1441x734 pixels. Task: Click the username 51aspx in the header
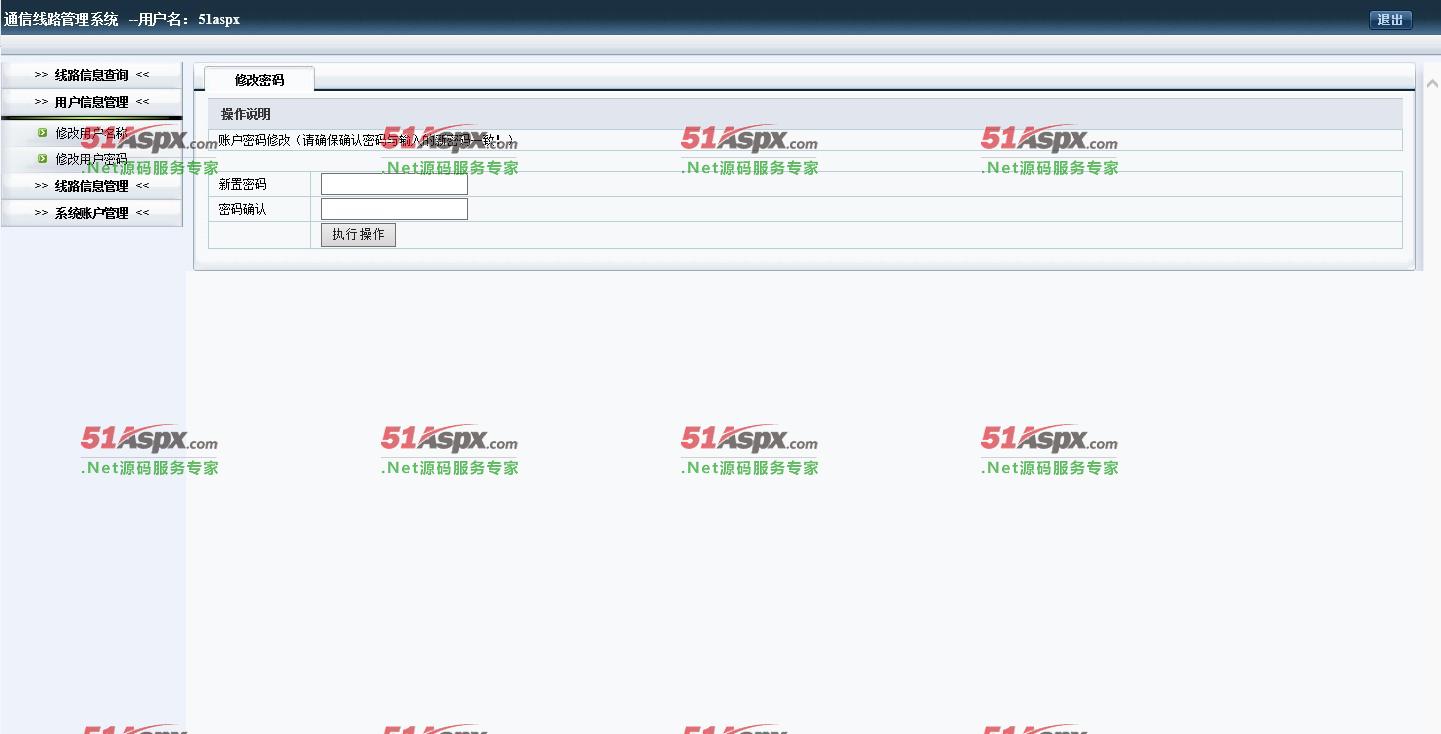coord(219,19)
